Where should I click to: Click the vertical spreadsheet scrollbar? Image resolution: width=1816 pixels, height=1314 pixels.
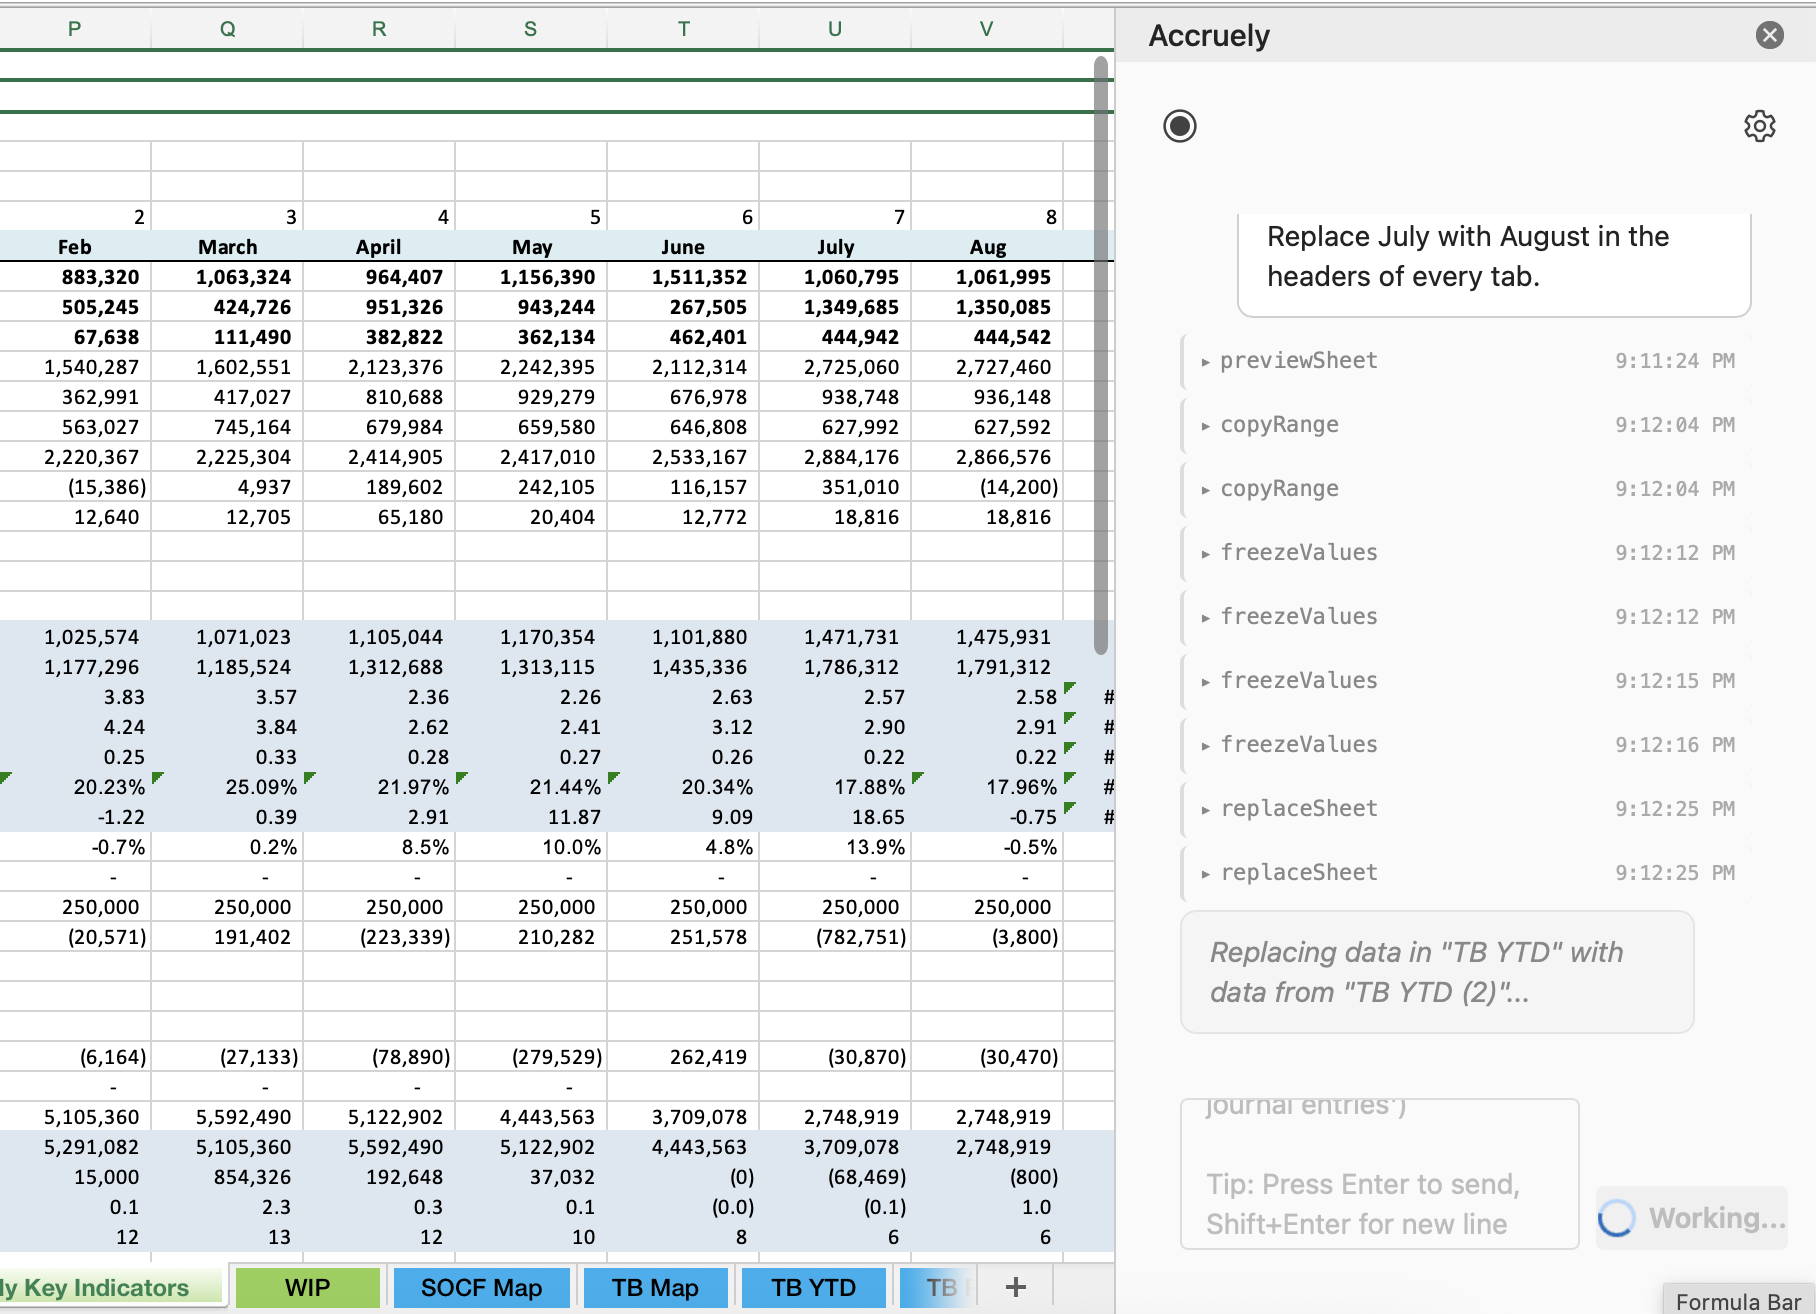pos(1101,355)
